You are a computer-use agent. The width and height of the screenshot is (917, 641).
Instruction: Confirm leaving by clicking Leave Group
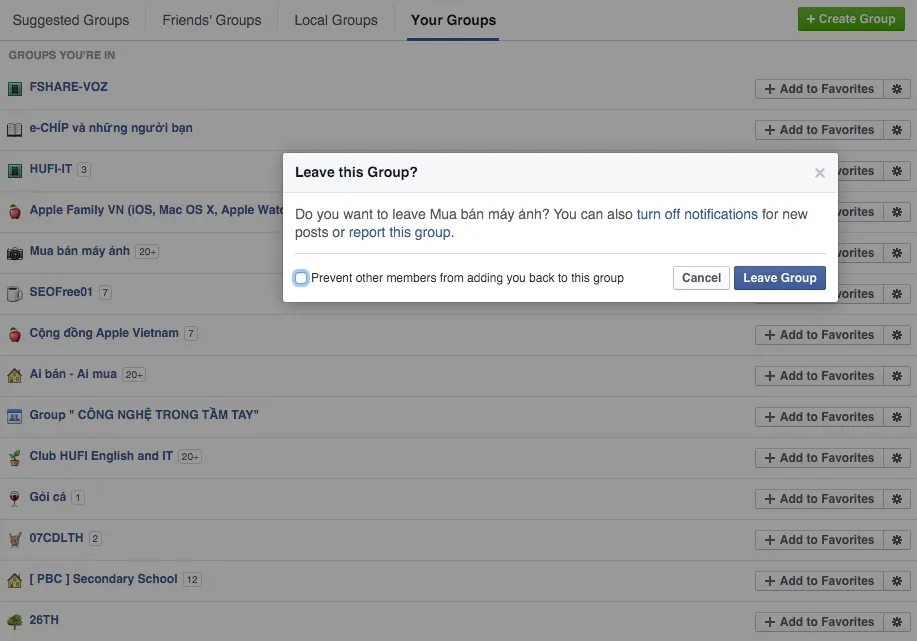(779, 277)
